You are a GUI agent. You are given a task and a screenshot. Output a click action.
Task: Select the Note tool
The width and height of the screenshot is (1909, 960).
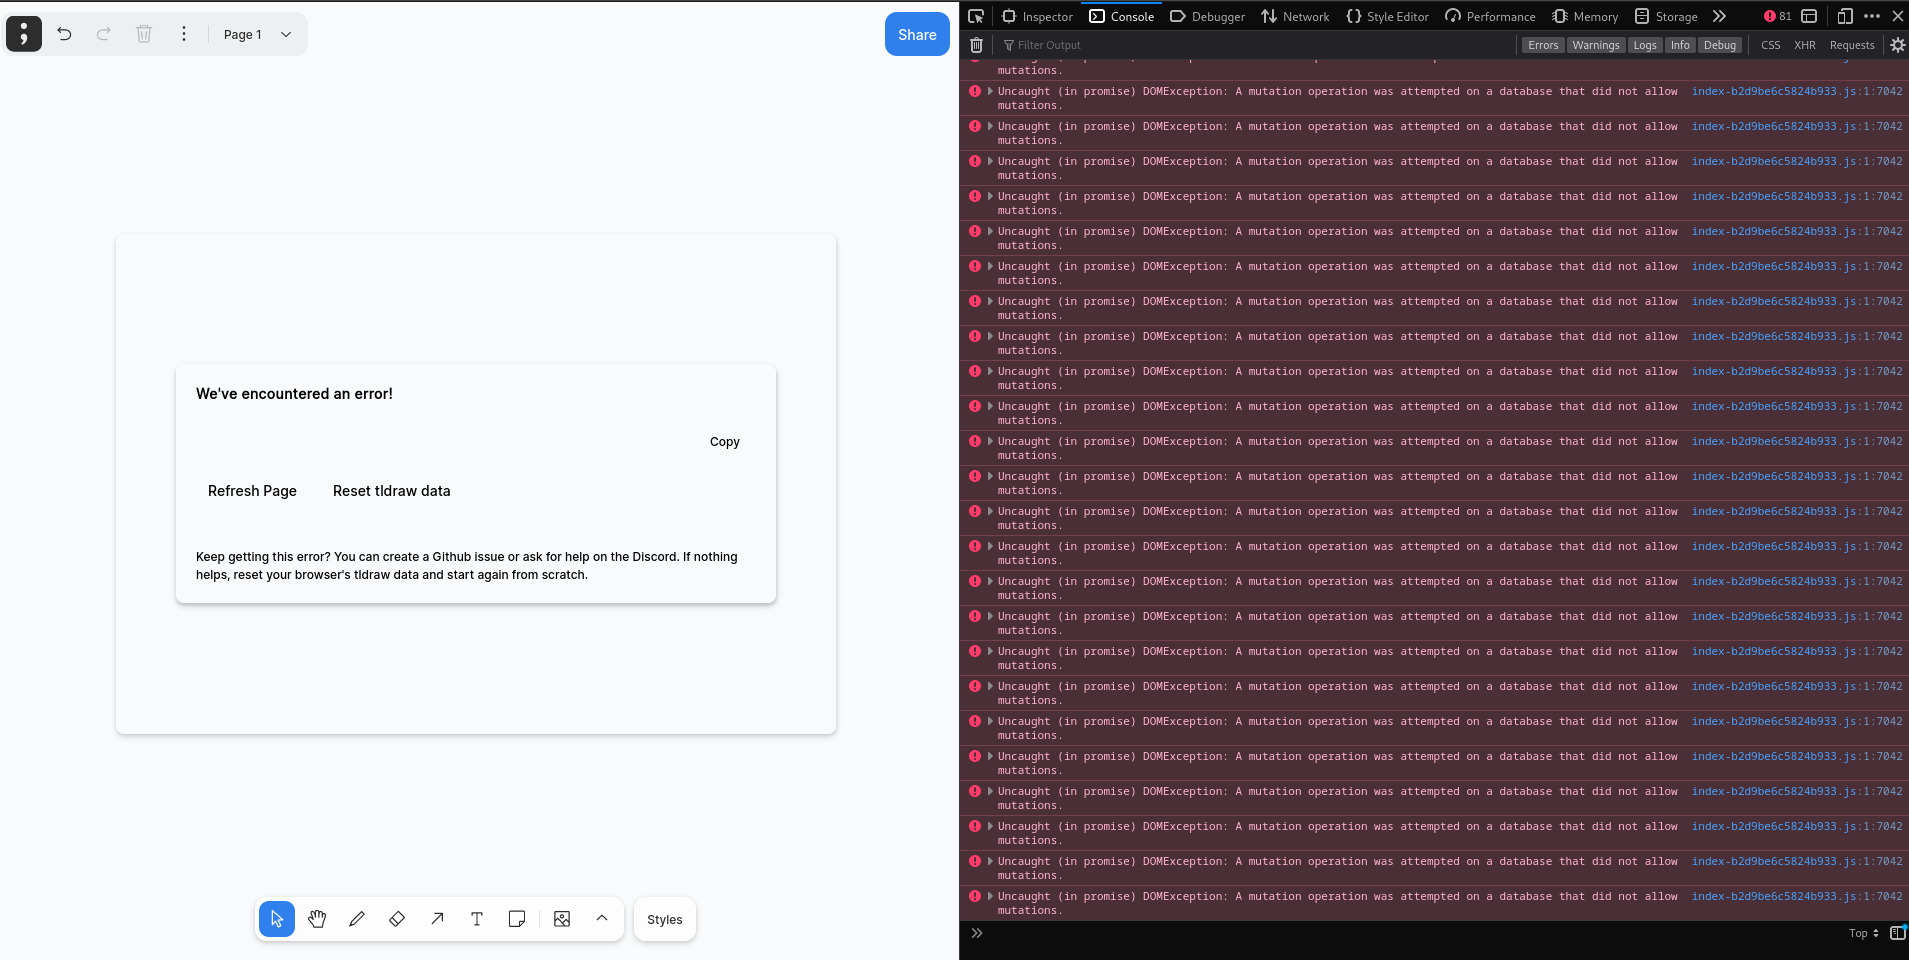(516, 918)
